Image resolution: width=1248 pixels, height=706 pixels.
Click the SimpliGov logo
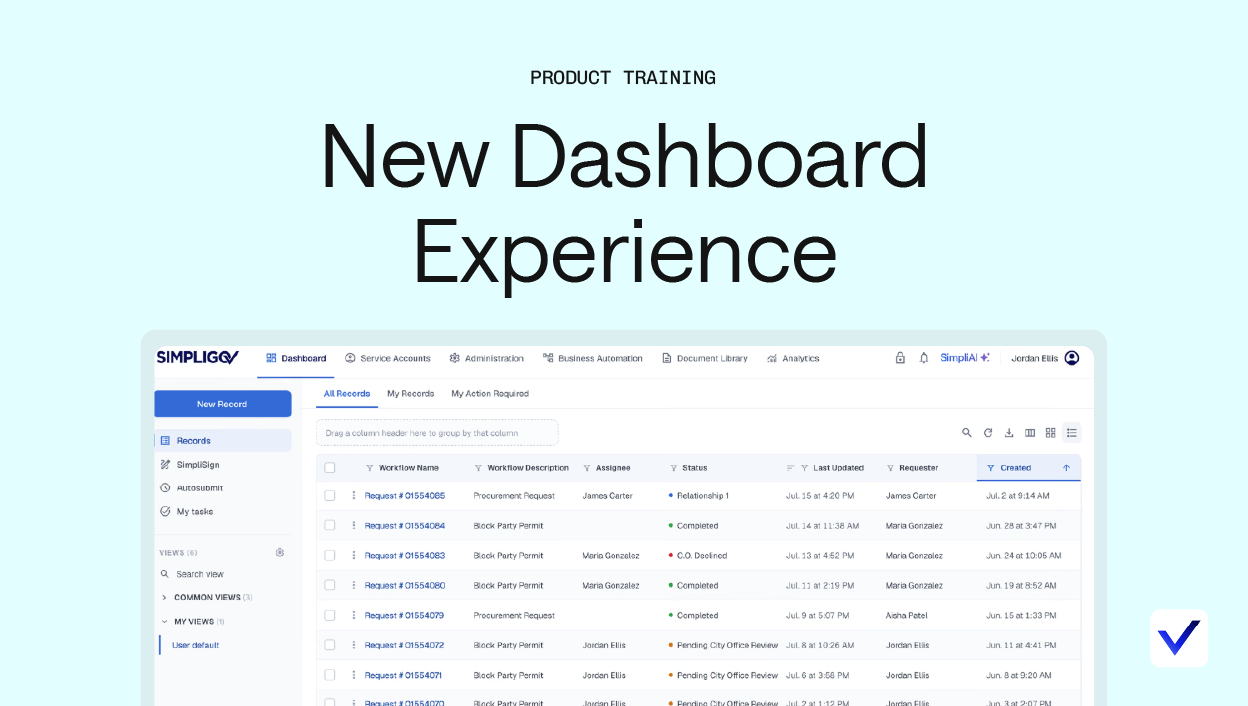[197, 358]
